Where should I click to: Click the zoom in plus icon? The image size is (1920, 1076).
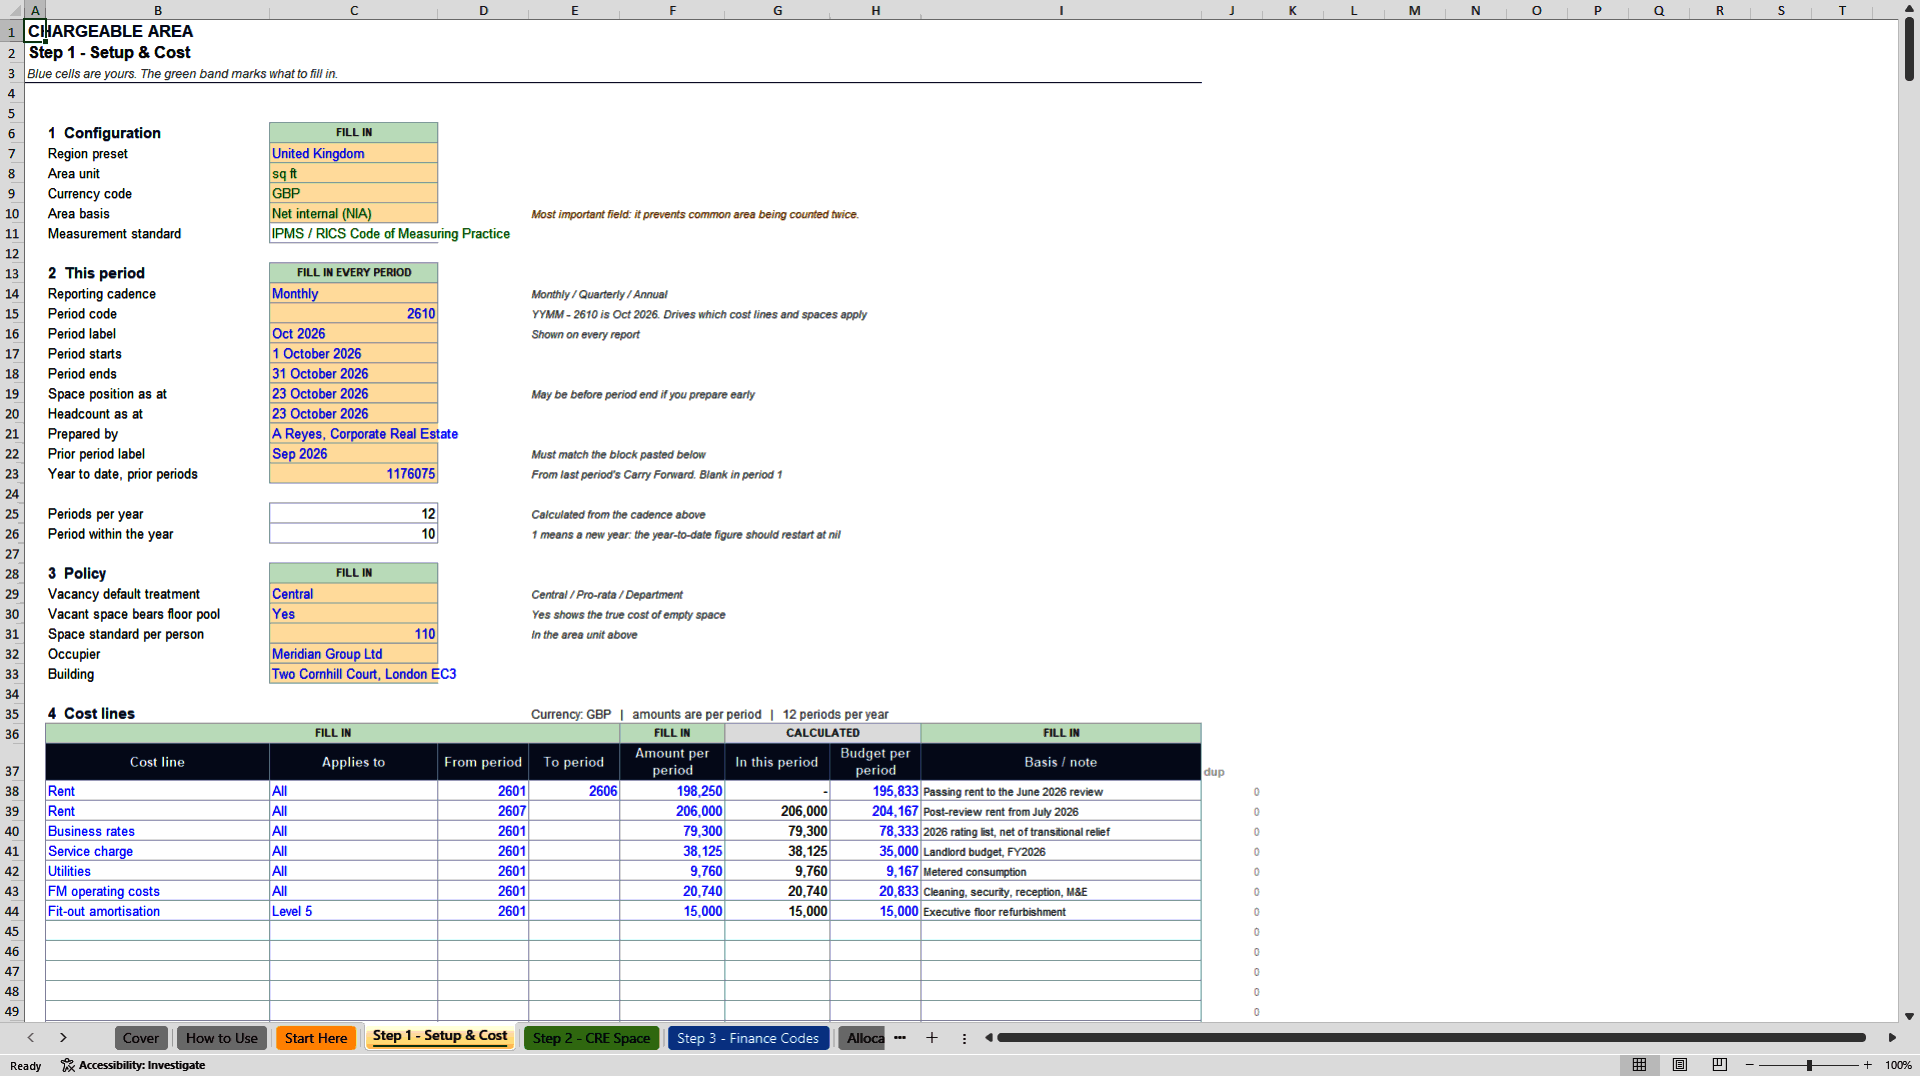pos(1867,1065)
